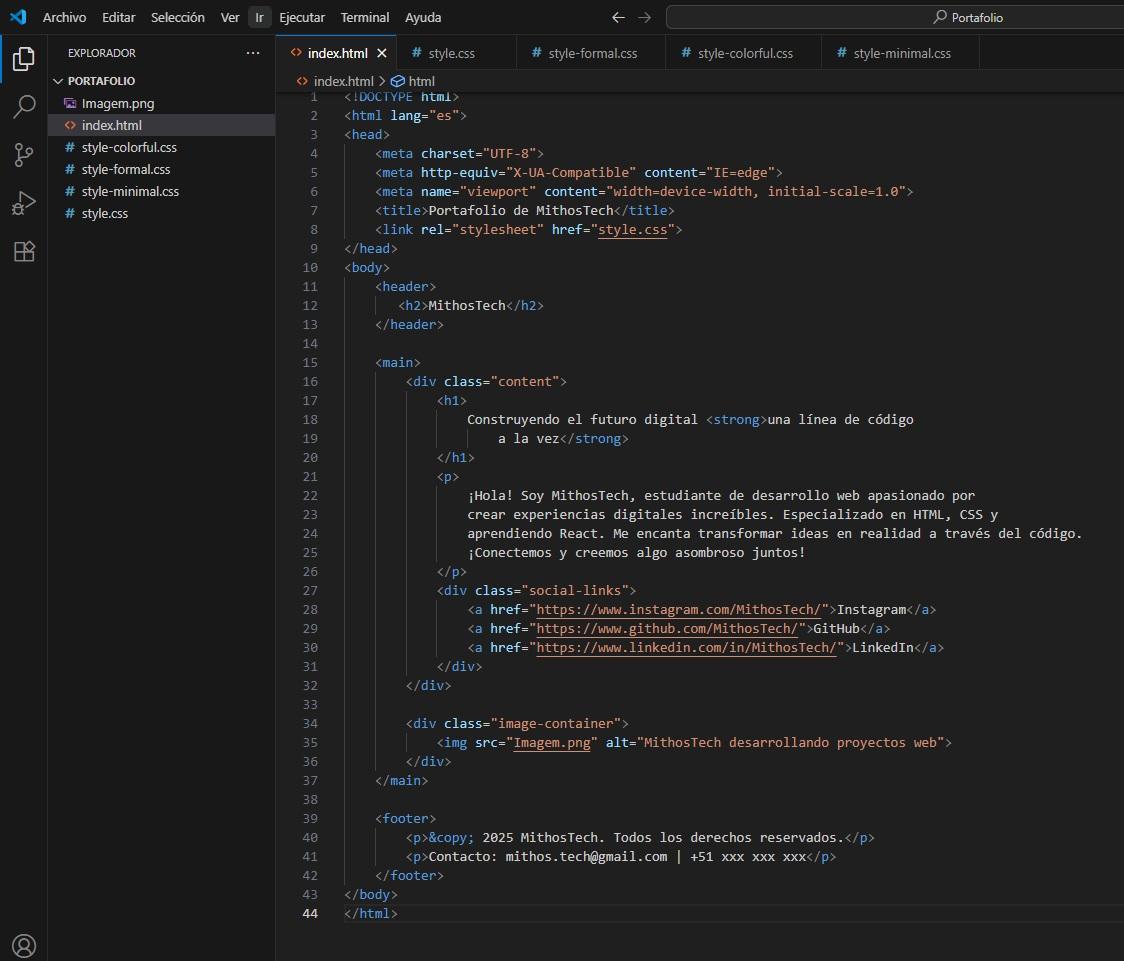Image resolution: width=1124 pixels, height=961 pixels.
Task: Open the Ayuda menu
Action: [x=423, y=17]
